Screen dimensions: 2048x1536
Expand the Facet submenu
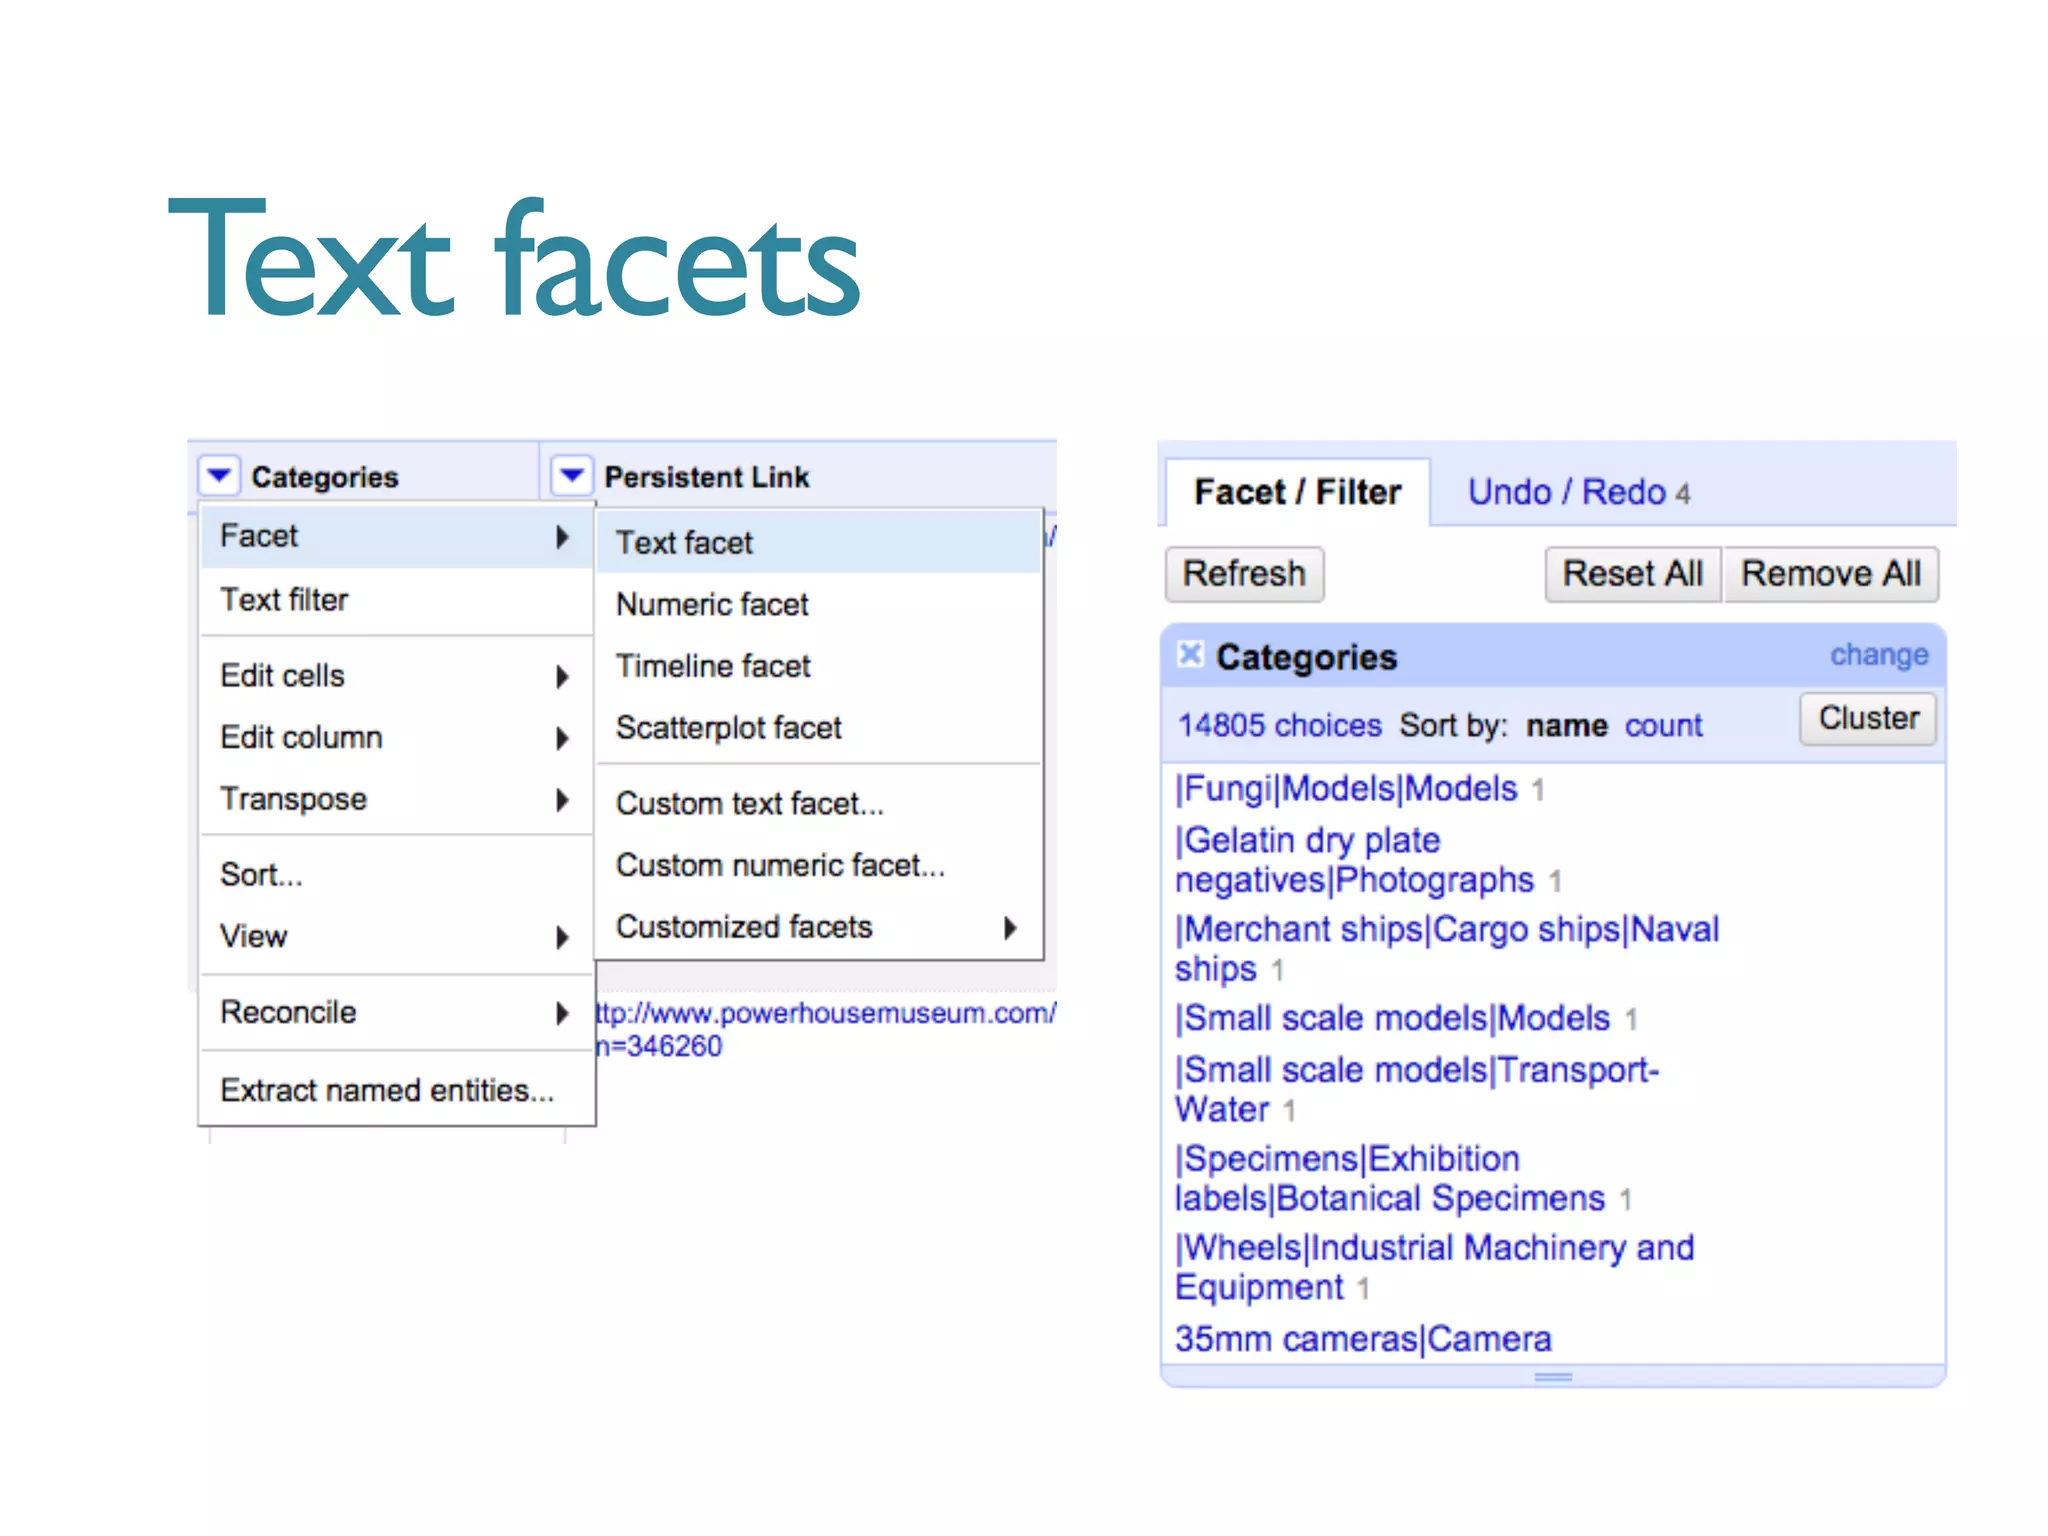(x=397, y=536)
